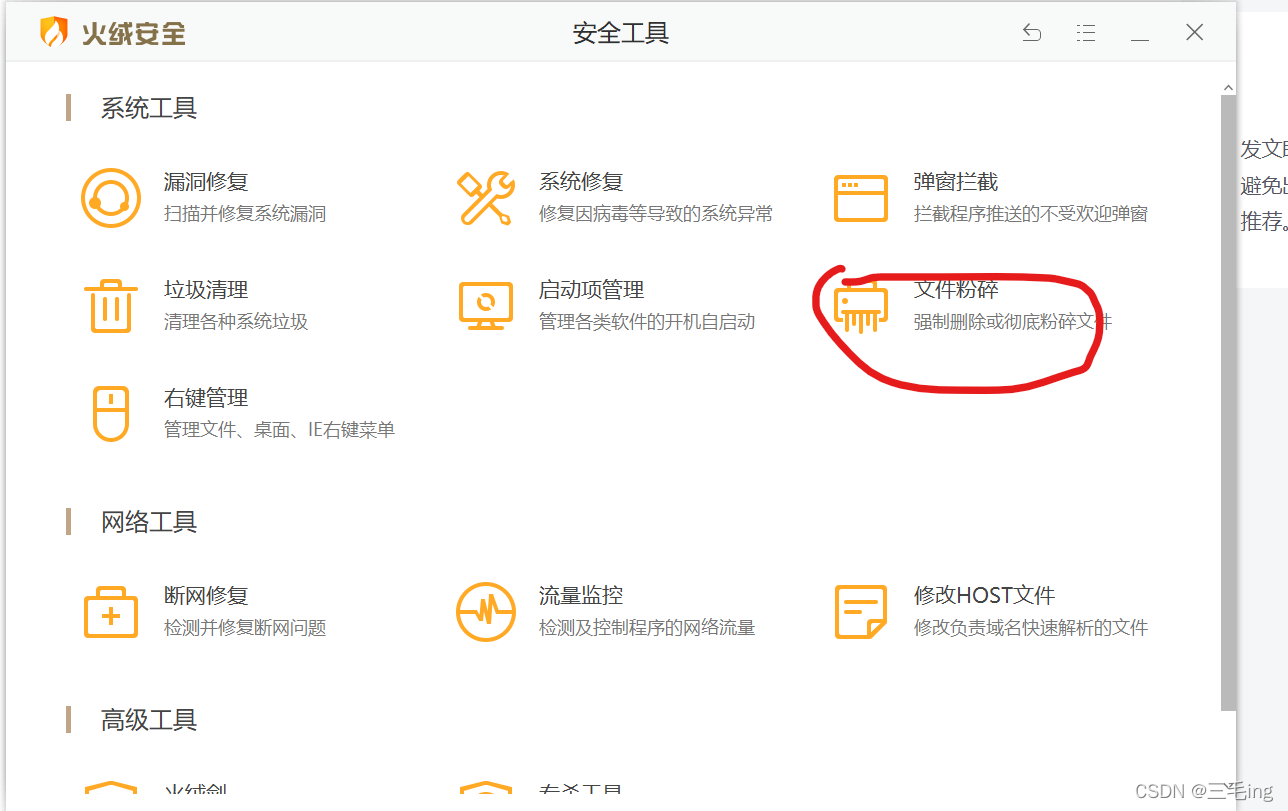The width and height of the screenshot is (1288, 811).
Task: Open the 弹窗拦截 popup window icon
Action: point(861,198)
